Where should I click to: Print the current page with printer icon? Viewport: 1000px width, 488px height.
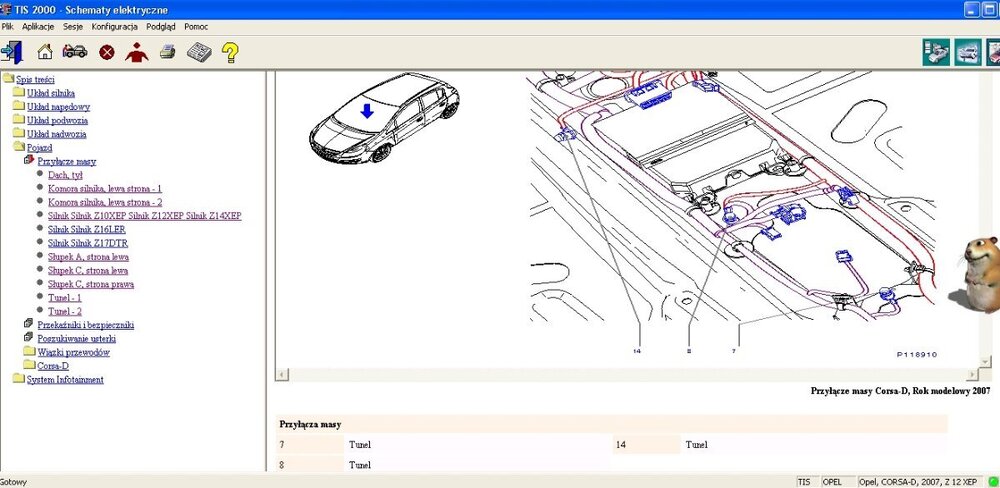click(167, 52)
